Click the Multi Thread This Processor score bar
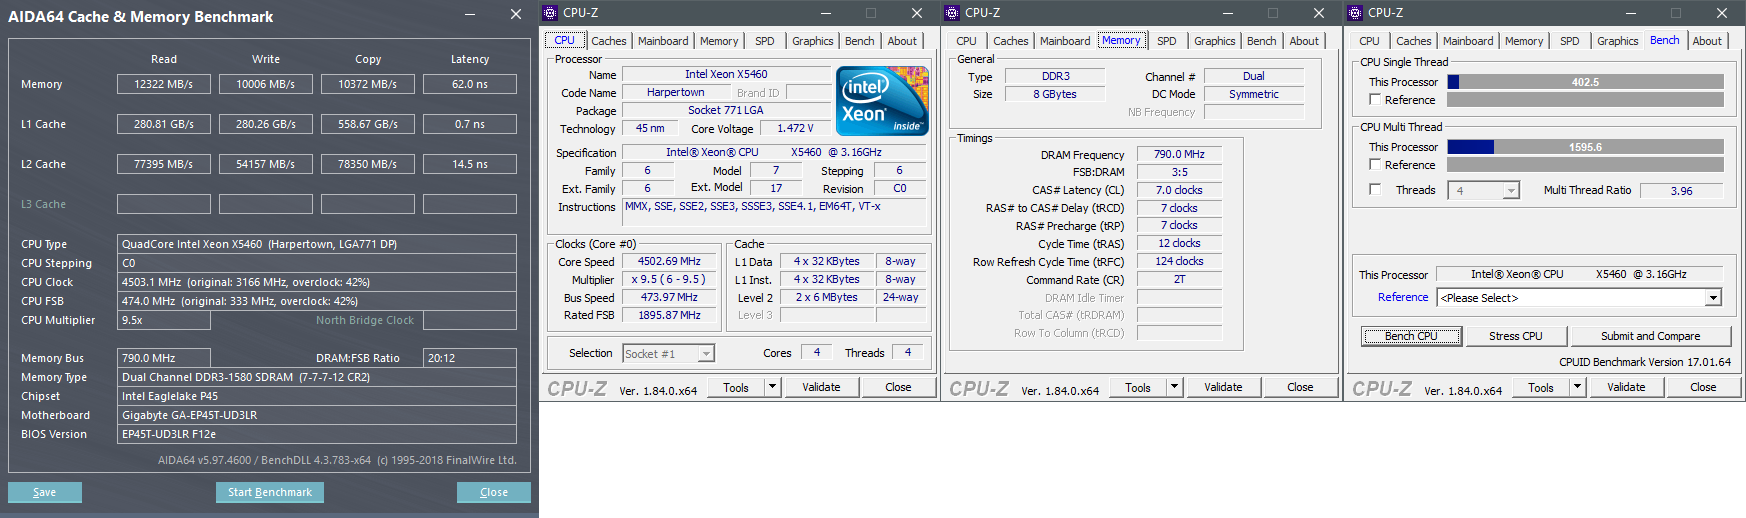The width and height of the screenshot is (1746, 518). click(1585, 147)
